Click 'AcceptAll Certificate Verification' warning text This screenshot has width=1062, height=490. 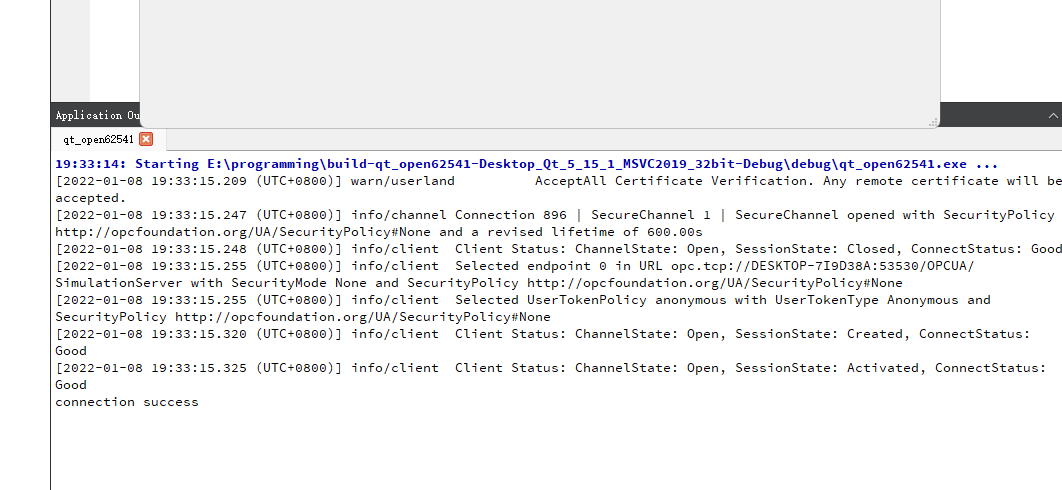(675, 181)
